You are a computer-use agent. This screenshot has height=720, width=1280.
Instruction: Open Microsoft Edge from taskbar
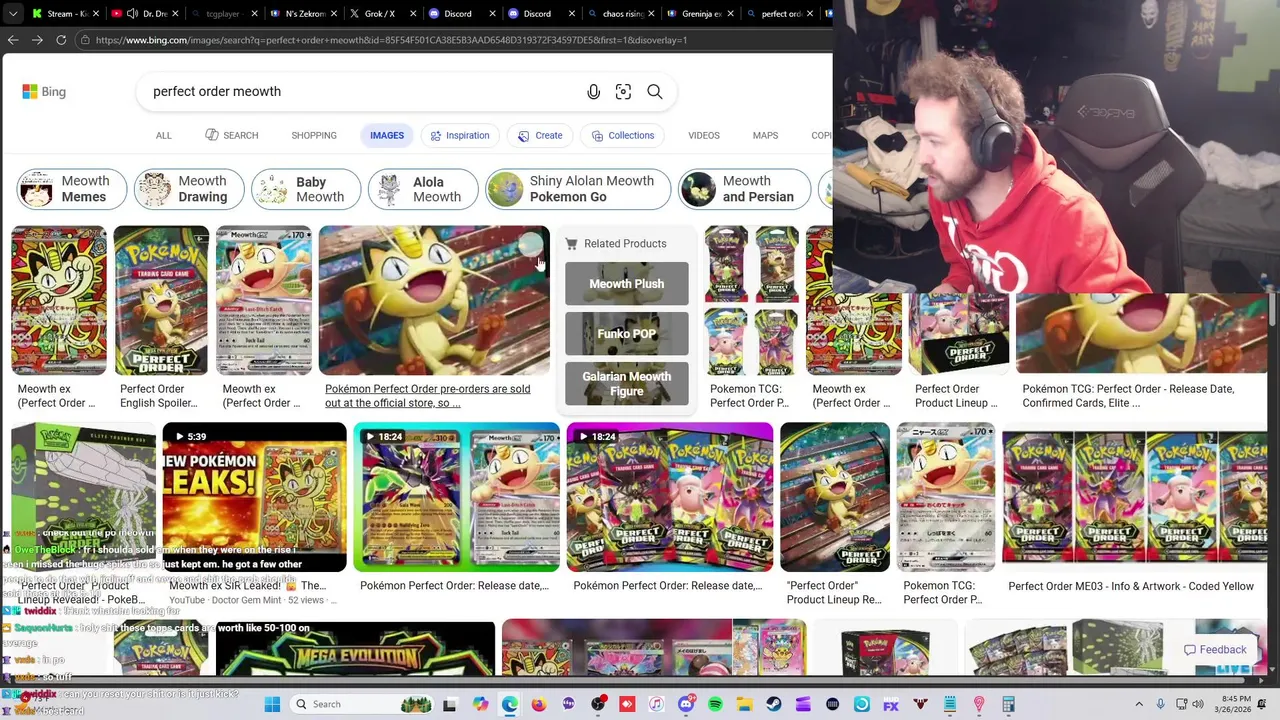[x=510, y=704]
